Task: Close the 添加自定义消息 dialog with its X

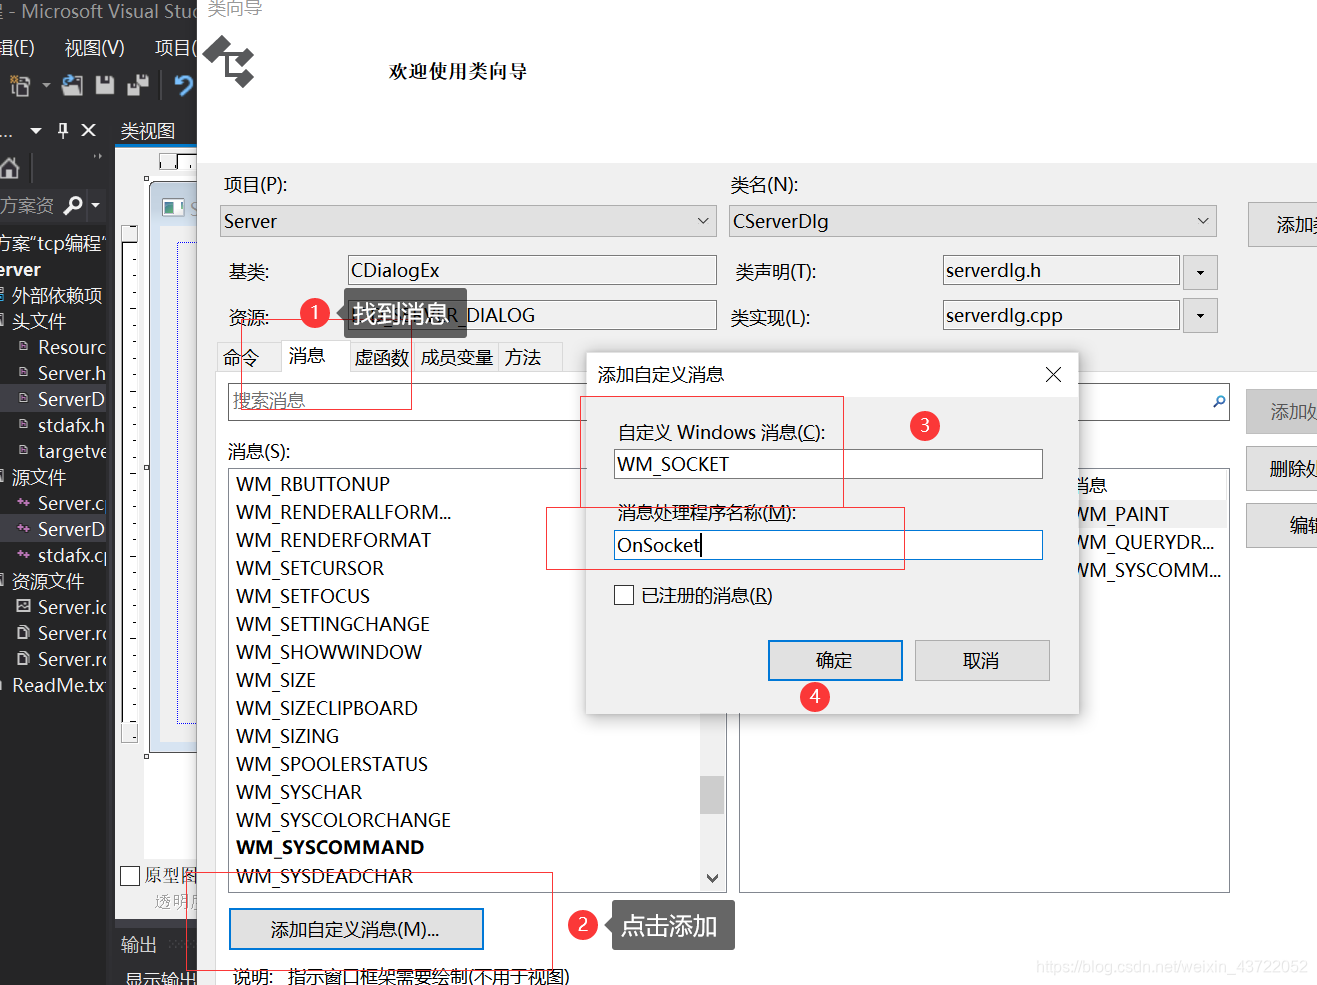Action: click(1053, 374)
